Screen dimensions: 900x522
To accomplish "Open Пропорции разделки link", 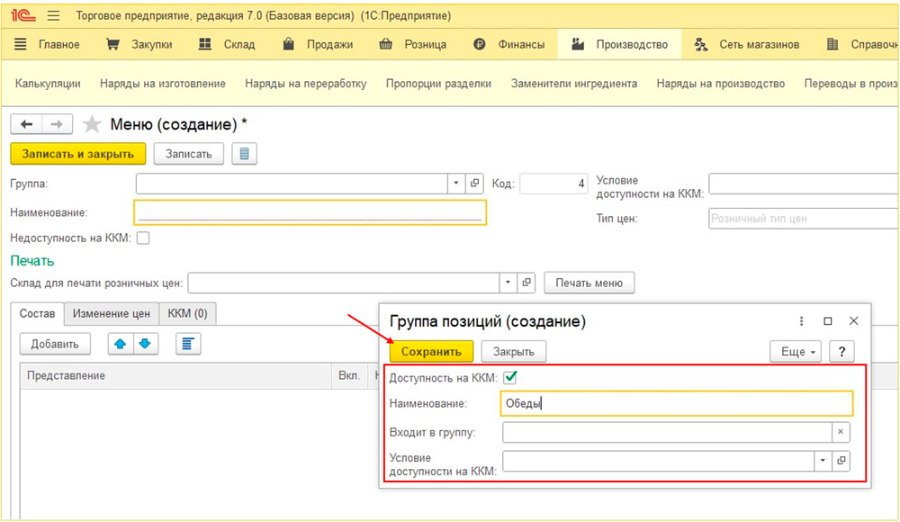I will pyautogui.click(x=439, y=83).
